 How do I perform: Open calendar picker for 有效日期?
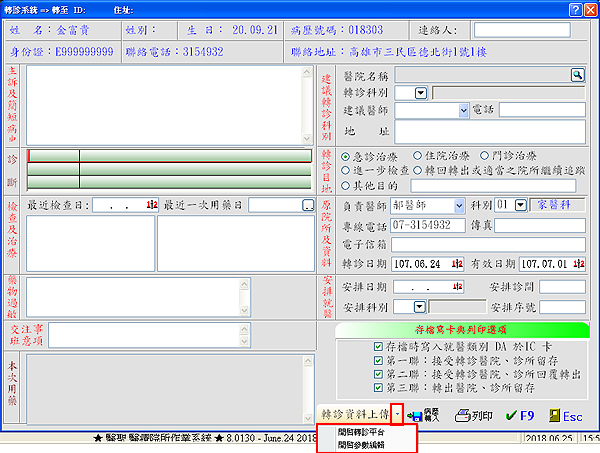579,264
